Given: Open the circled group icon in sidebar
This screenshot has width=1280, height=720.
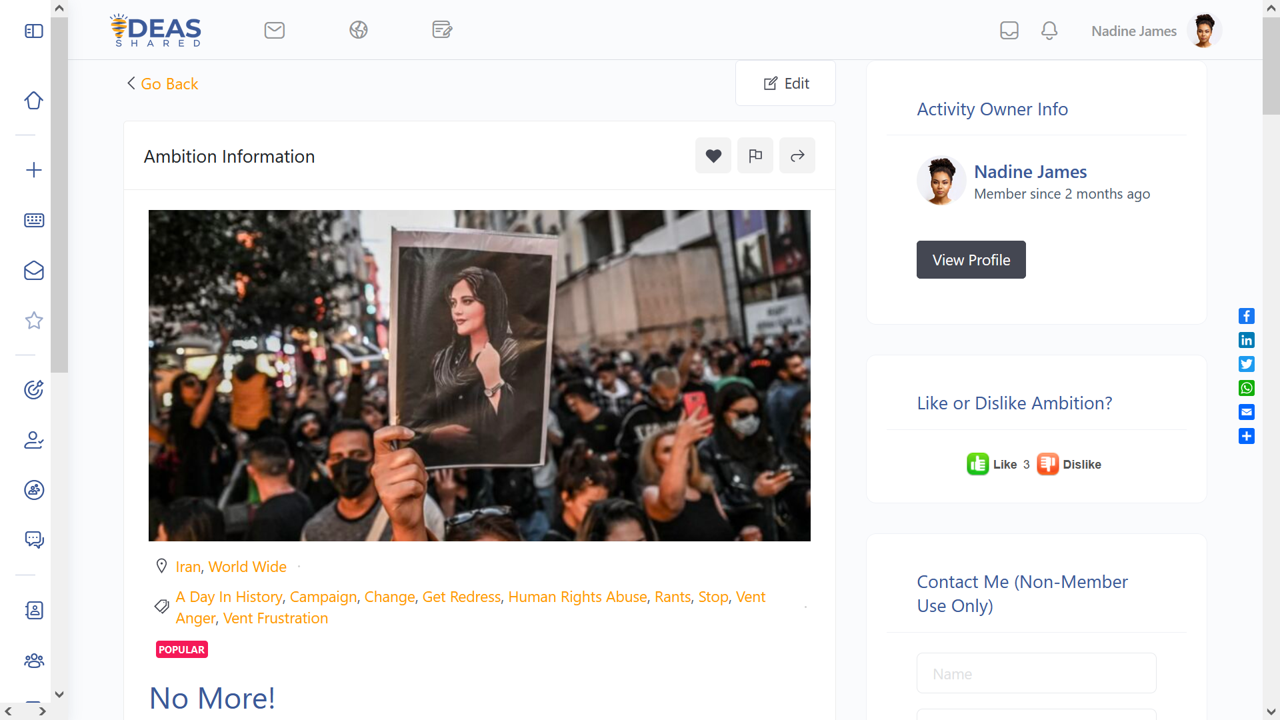Looking at the screenshot, I should click(34, 490).
